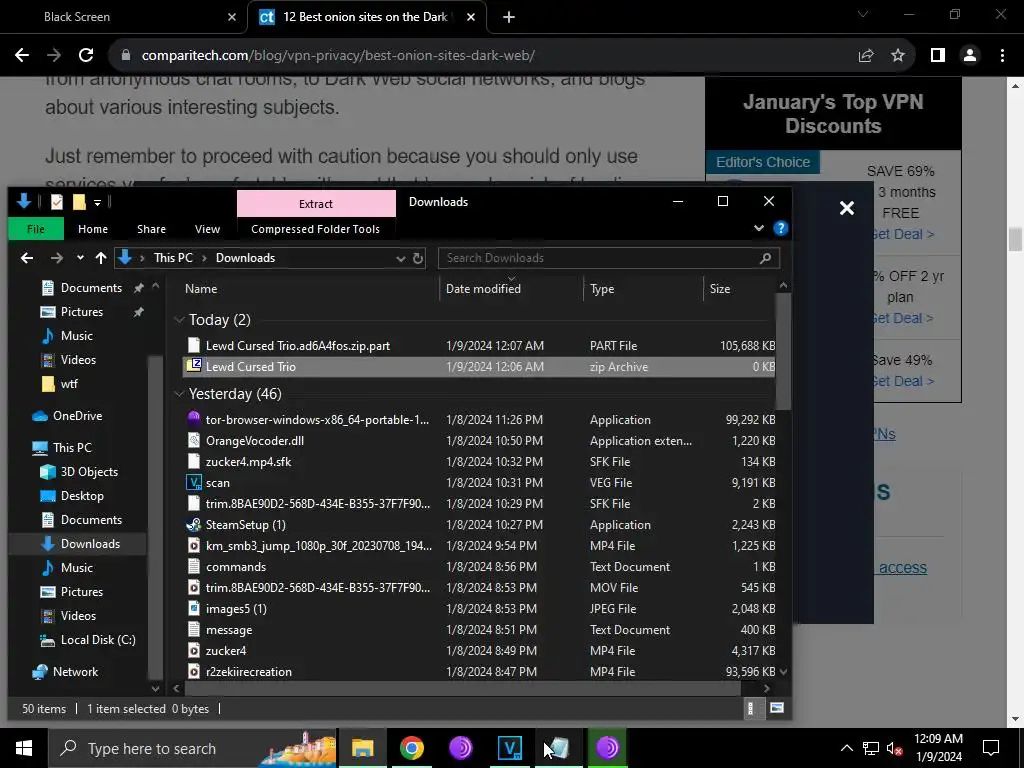Click the Properties quick access icon in title bar
The height and width of the screenshot is (768, 1024).
[x=57, y=202]
